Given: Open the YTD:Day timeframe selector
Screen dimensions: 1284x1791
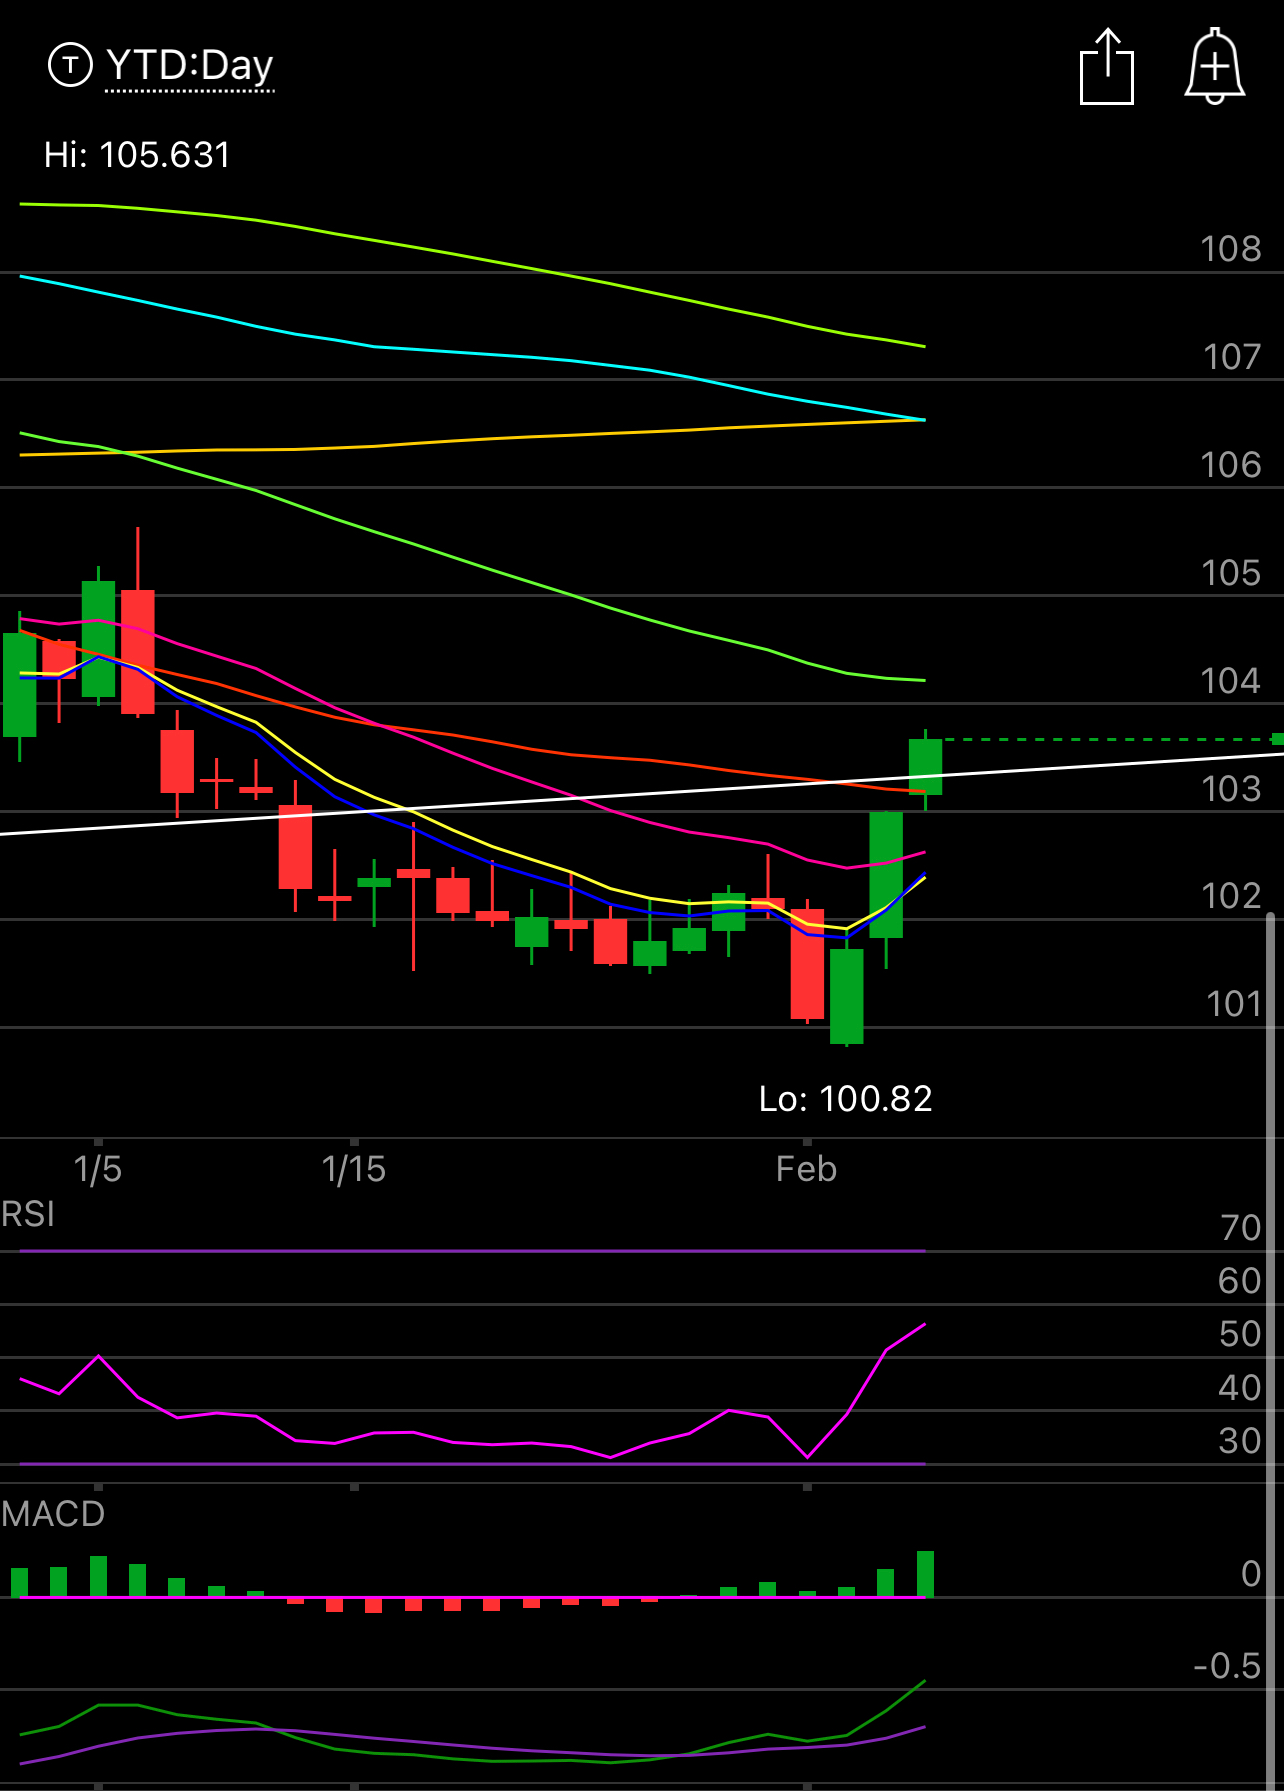Looking at the screenshot, I should tap(189, 66).
